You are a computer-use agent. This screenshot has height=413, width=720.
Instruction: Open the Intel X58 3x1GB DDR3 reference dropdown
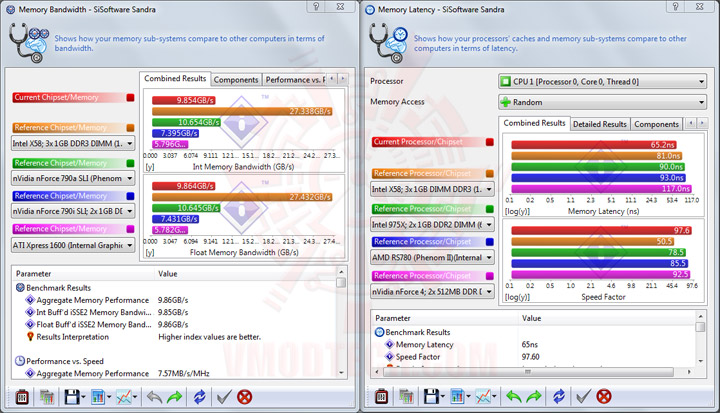73,143
